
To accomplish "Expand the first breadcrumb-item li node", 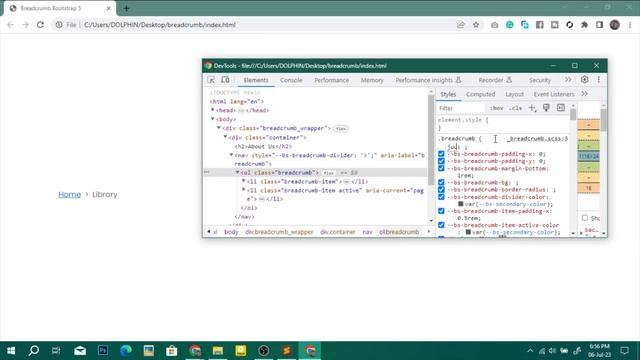I will coord(243,181).
